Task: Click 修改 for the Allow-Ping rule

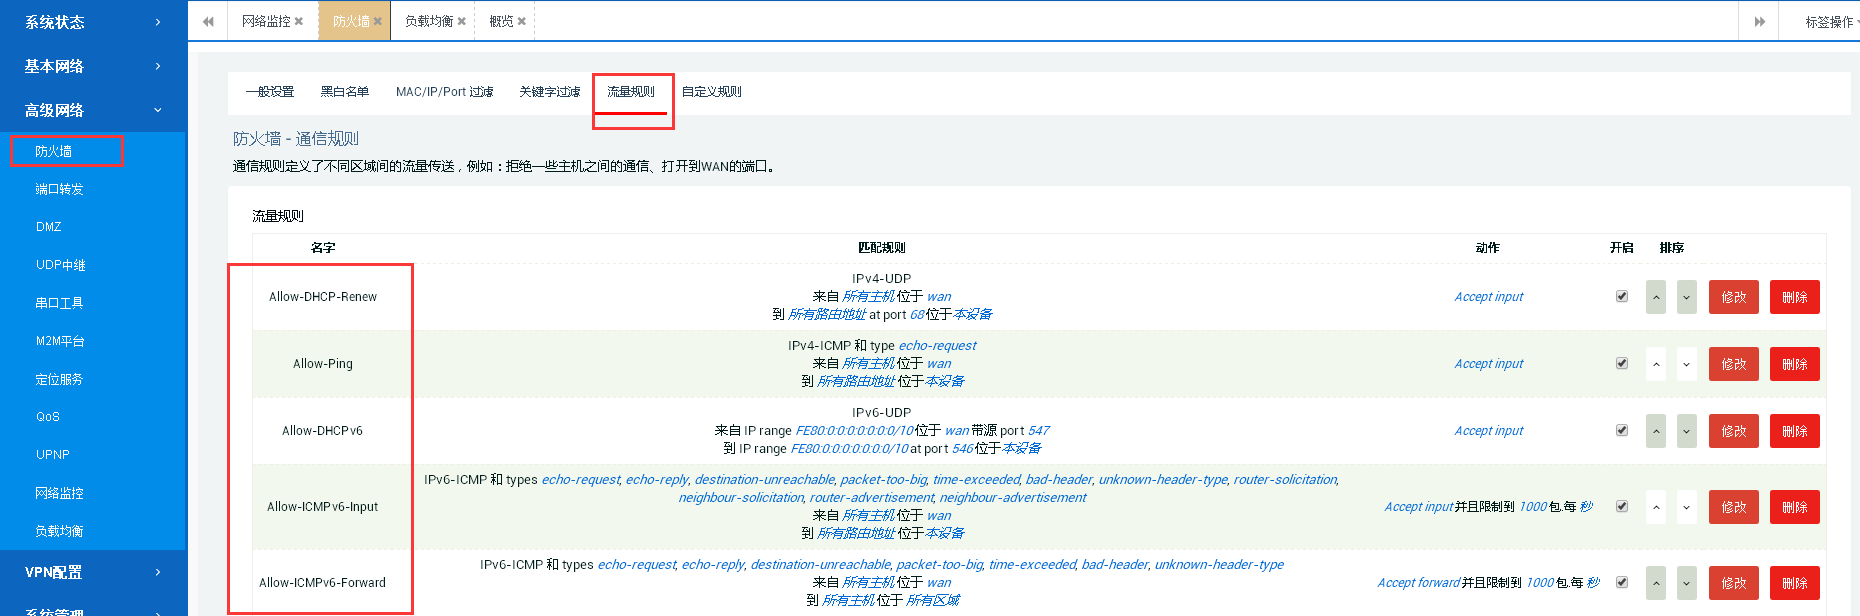Action: 1733,364
